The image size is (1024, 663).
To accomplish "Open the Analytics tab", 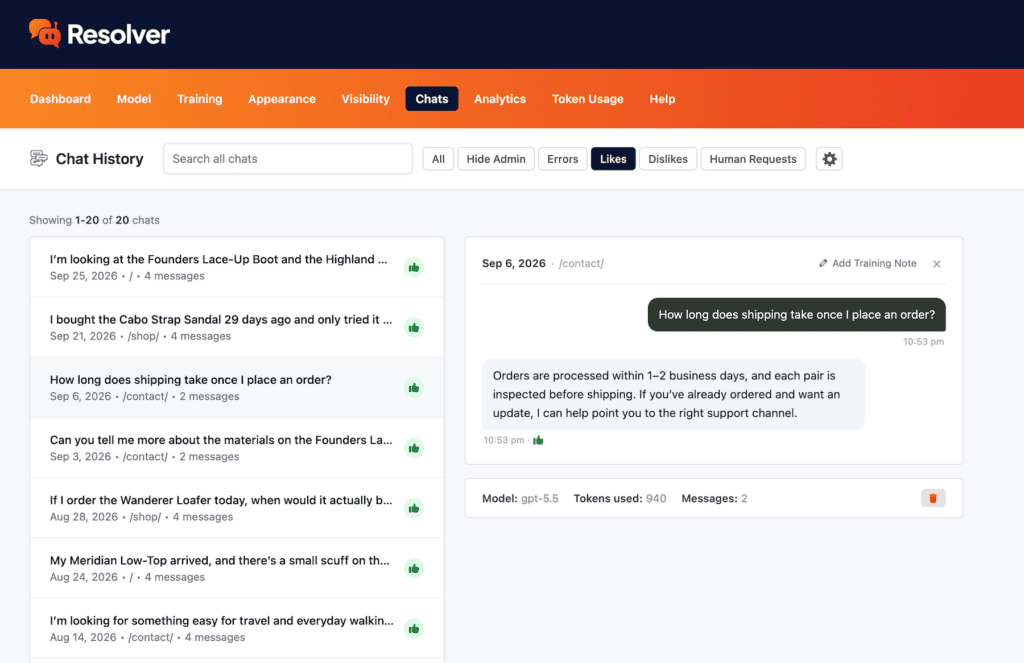I will [500, 99].
